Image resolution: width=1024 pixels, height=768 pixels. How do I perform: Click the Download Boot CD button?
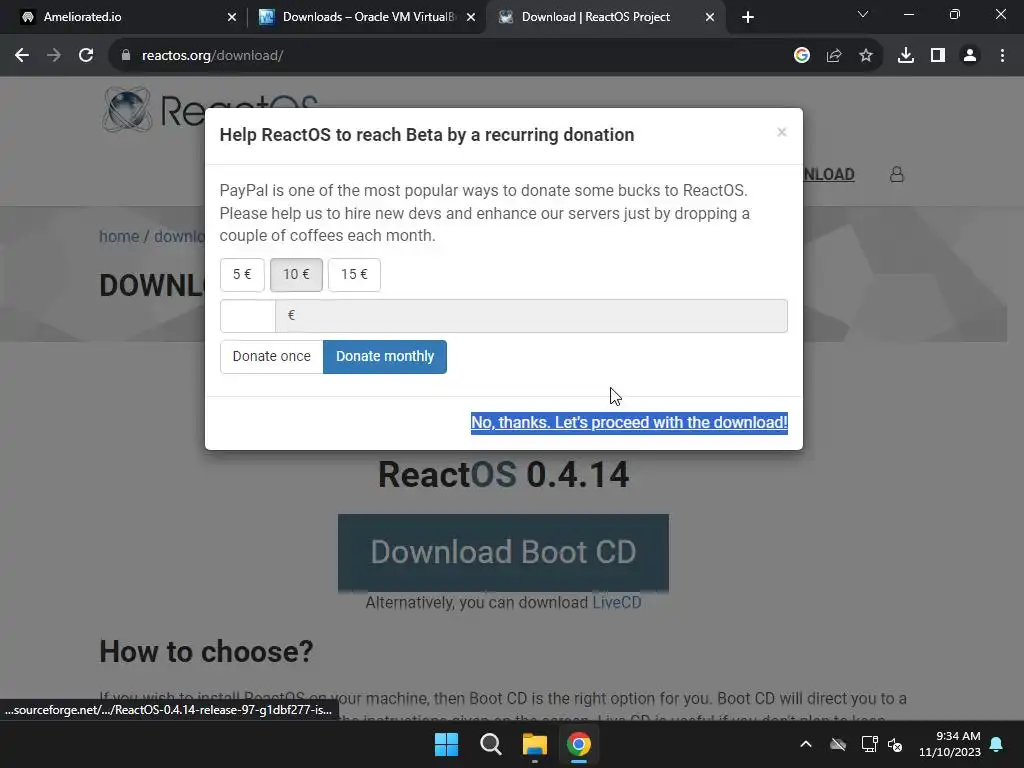point(503,552)
